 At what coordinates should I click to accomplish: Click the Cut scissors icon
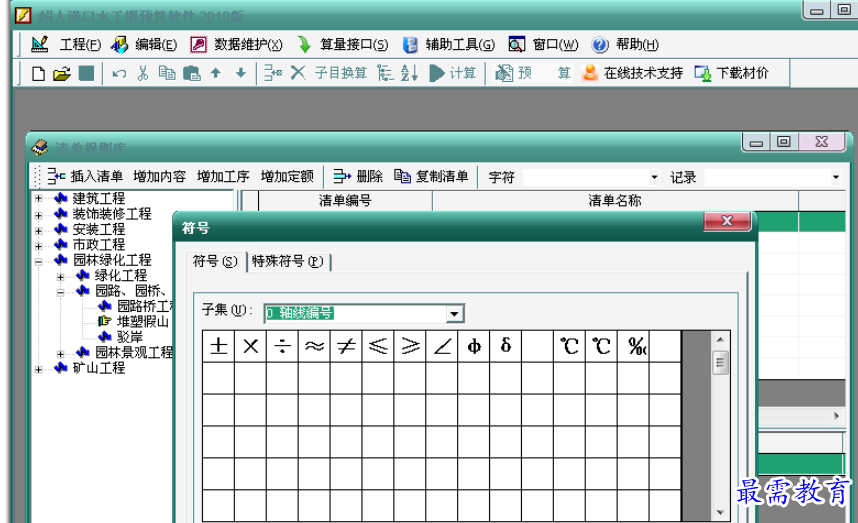[x=143, y=73]
